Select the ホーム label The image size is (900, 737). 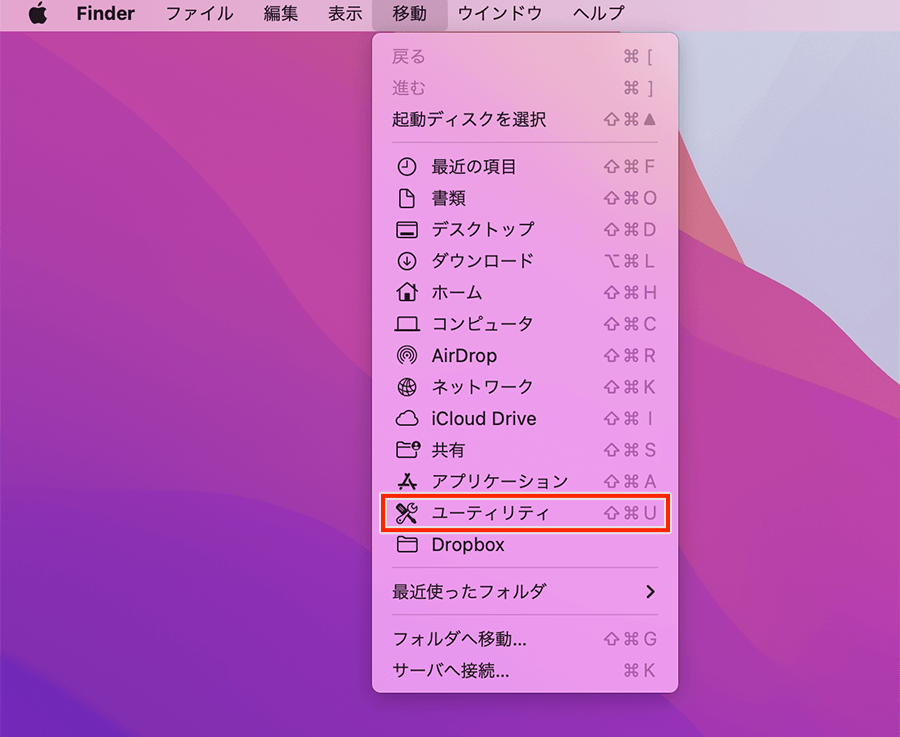[x=457, y=293]
